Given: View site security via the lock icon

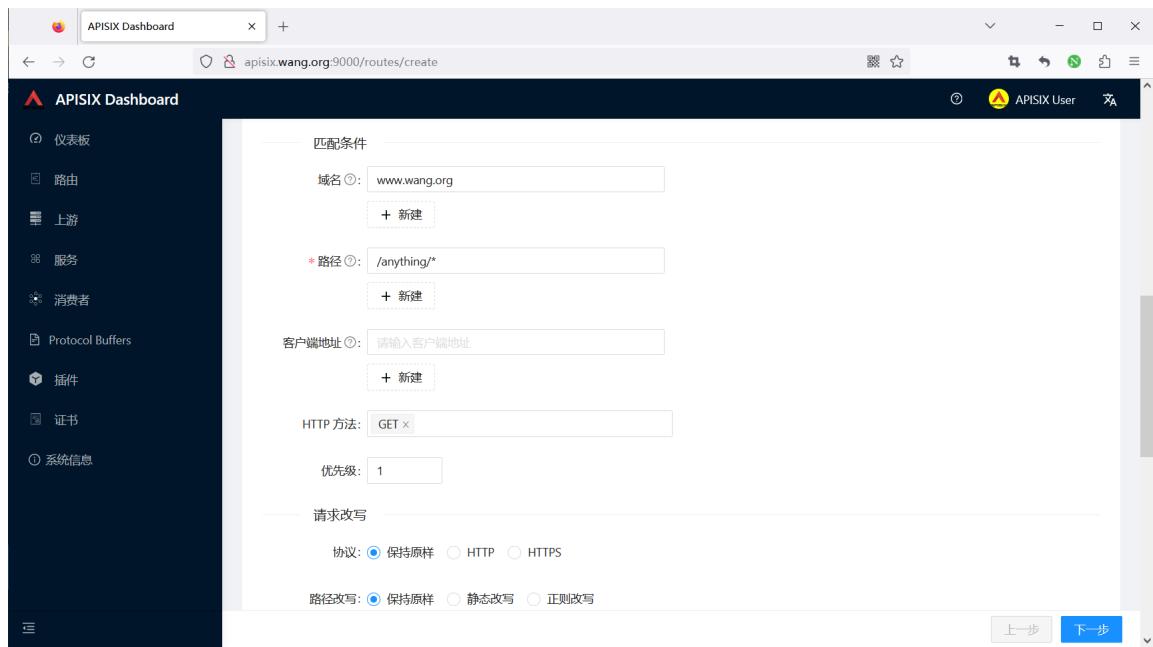Looking at the screenshot, I should 229,62.
